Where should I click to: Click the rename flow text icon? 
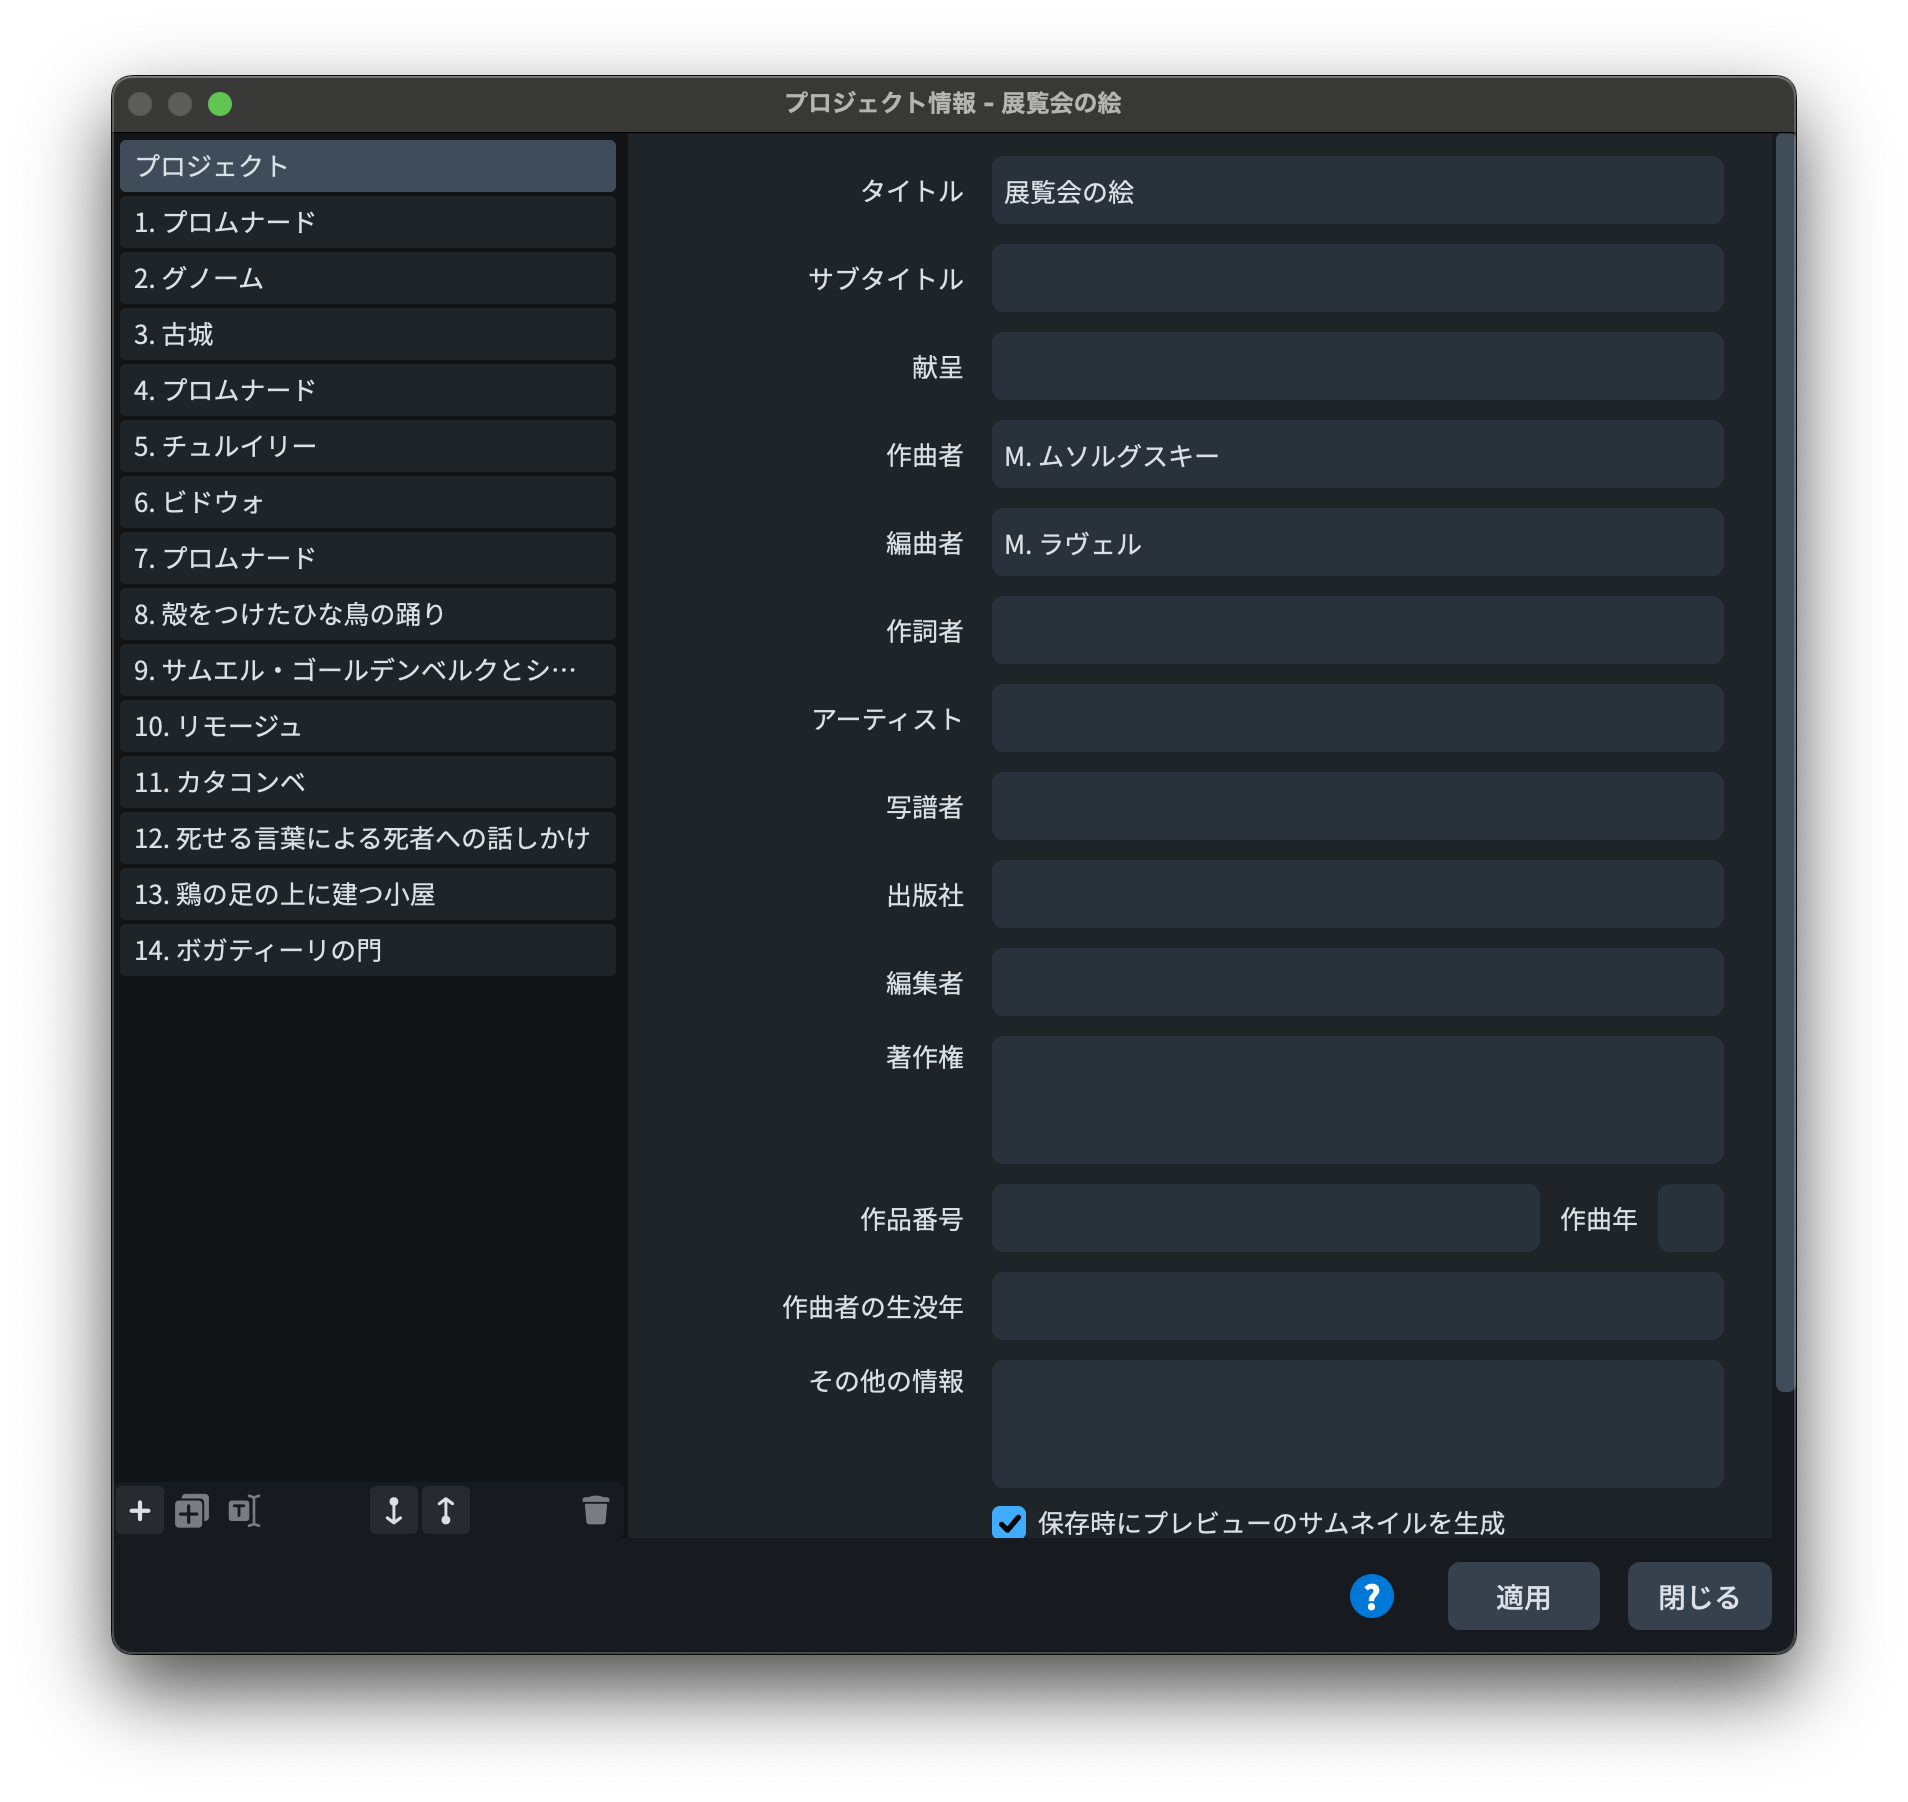point(244,1510)
